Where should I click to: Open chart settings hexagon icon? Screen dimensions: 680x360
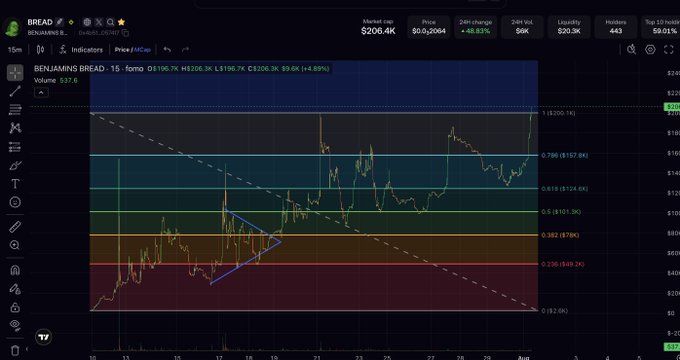pyautogui.click(x=650, y=50)
